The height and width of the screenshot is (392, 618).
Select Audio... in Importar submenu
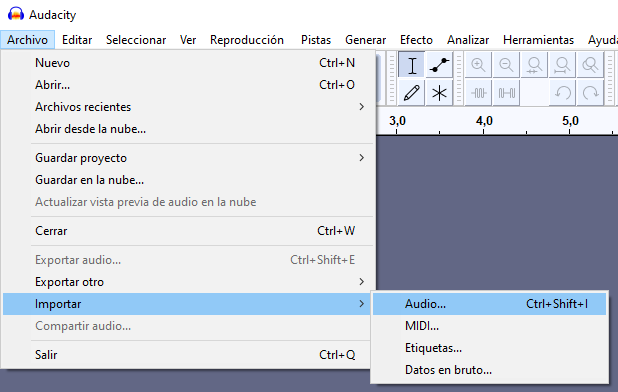point(489,304)
